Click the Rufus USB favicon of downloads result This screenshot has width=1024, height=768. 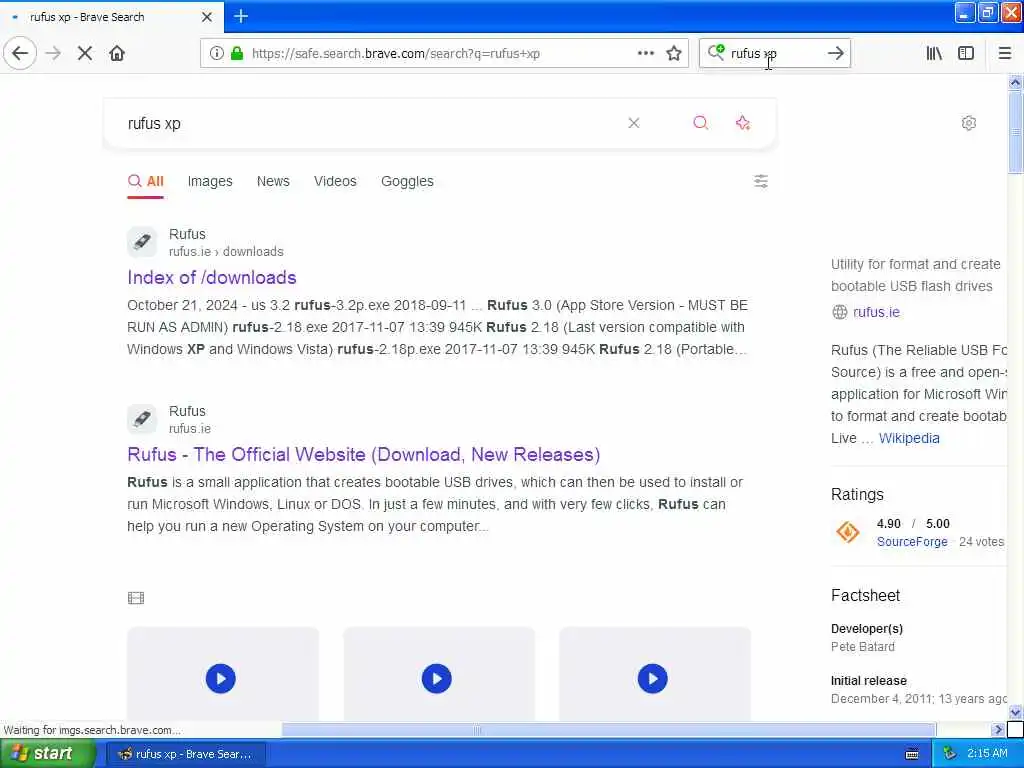click(142, 242)
